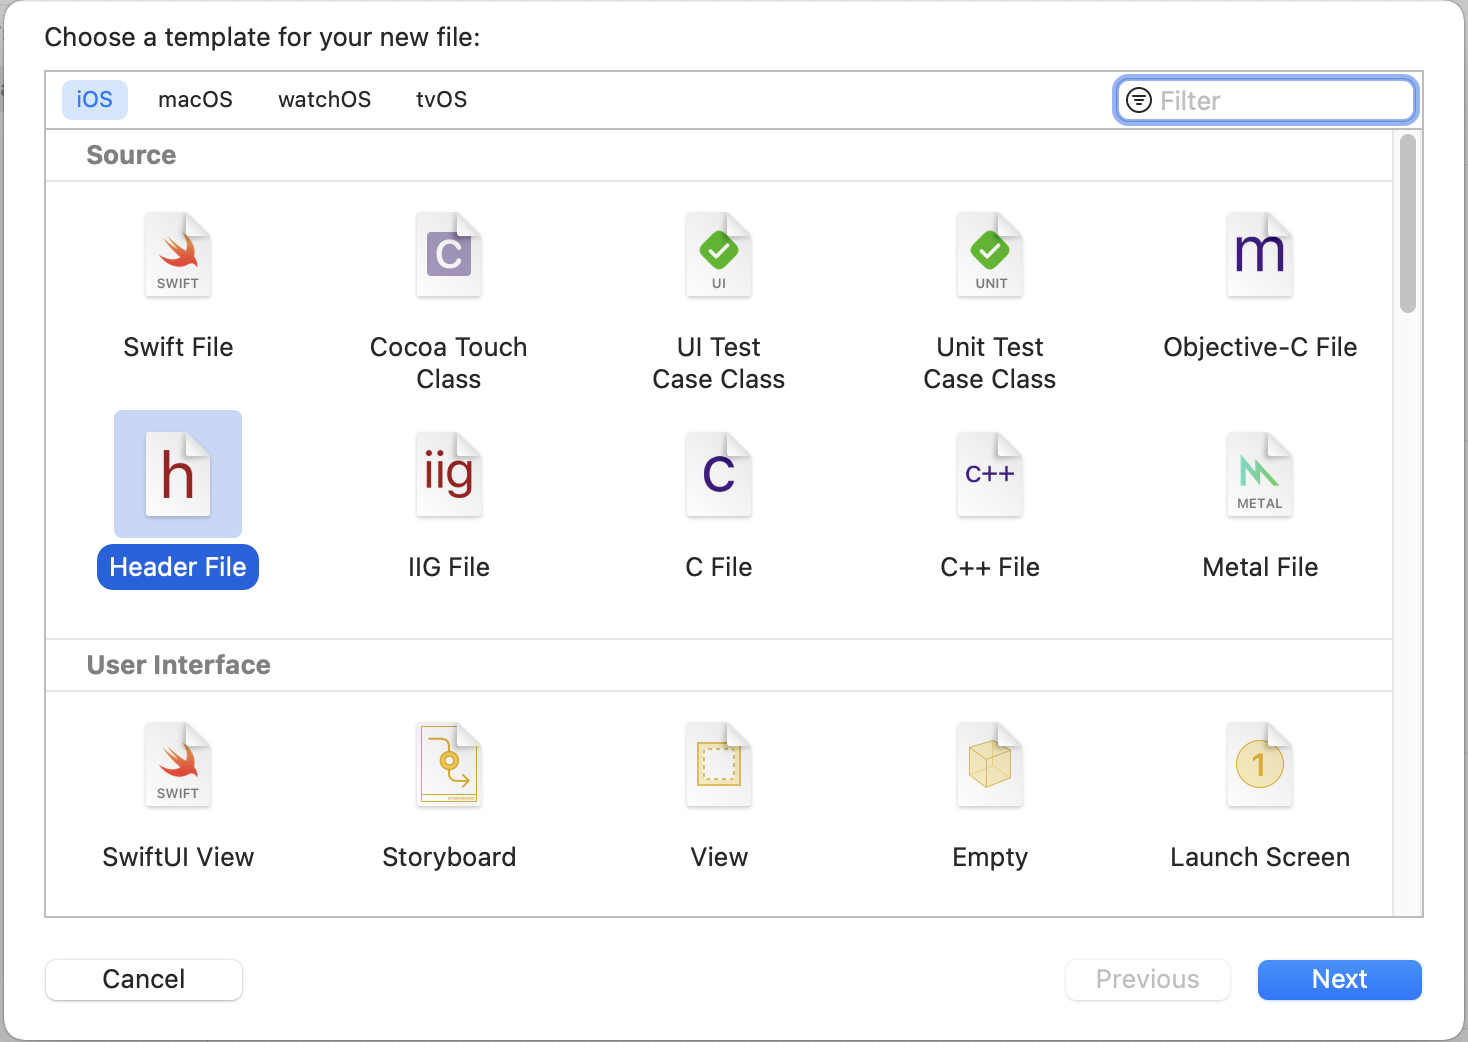Click the 'Launch Screen' label
Image resolution: width=1468 pixels, height=1042 pixels.
(1260, 857)
